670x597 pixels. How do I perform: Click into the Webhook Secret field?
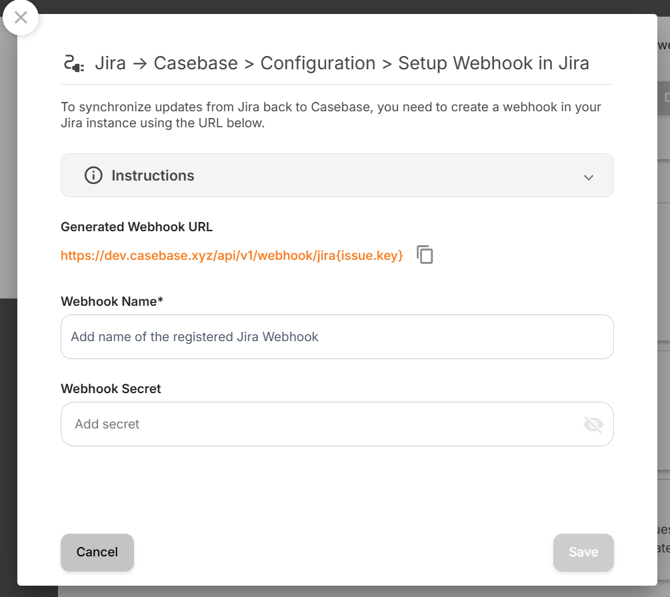[320, 424]
